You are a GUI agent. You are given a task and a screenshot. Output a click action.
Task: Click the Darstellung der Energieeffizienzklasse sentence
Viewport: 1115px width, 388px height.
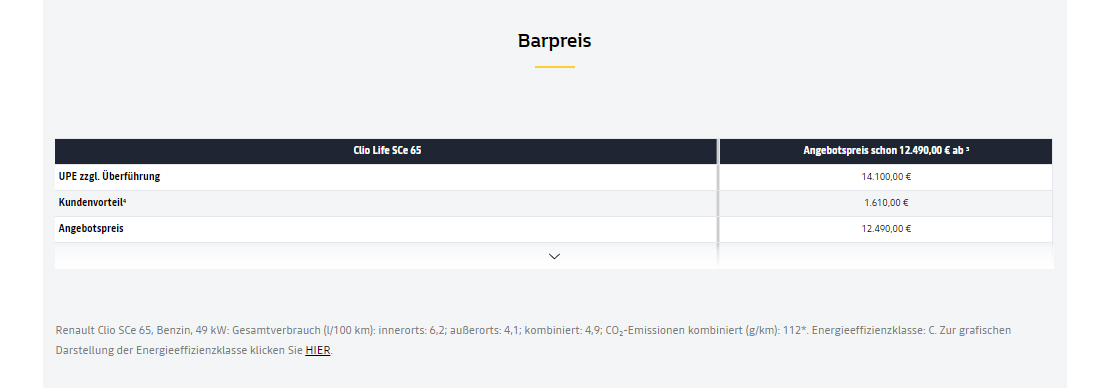194,350
